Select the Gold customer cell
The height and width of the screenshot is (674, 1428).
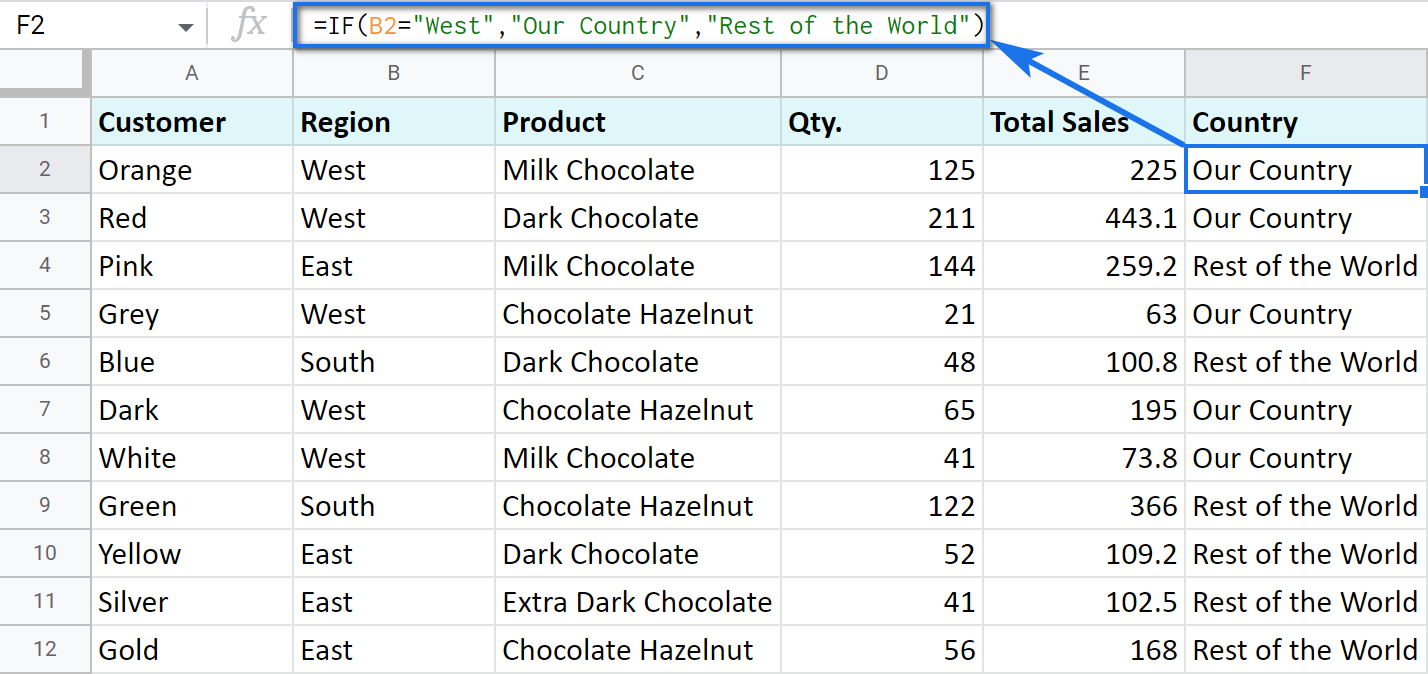pyautogui.click(x=192, y=650)
